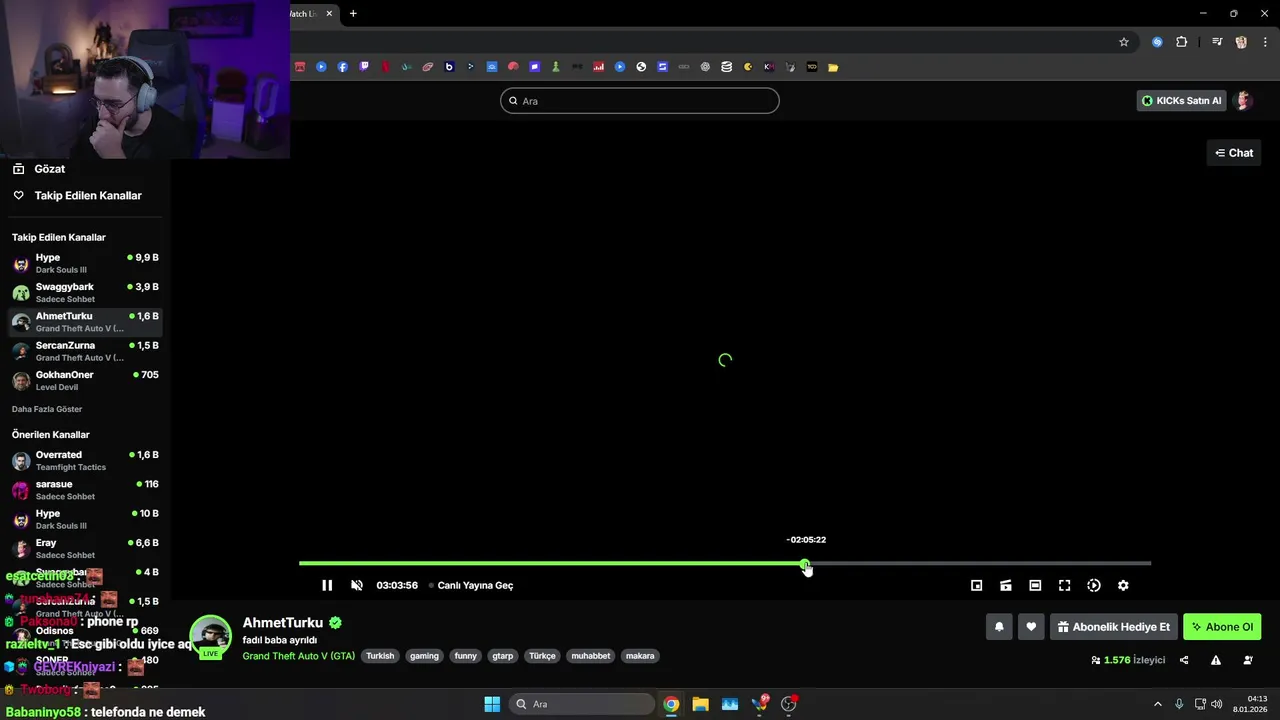Open Chrome three-dot menu

[1265, 42]
